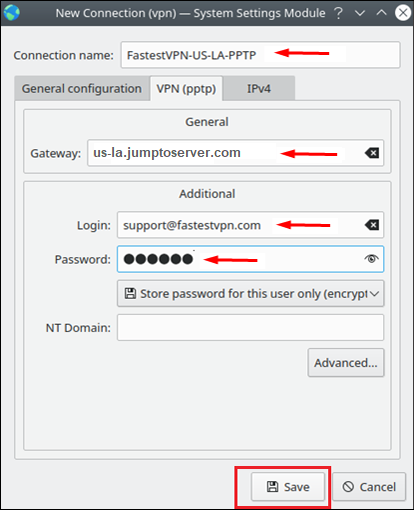Expand password storage options via chevron arrow
414x510 pixels.
375,294
